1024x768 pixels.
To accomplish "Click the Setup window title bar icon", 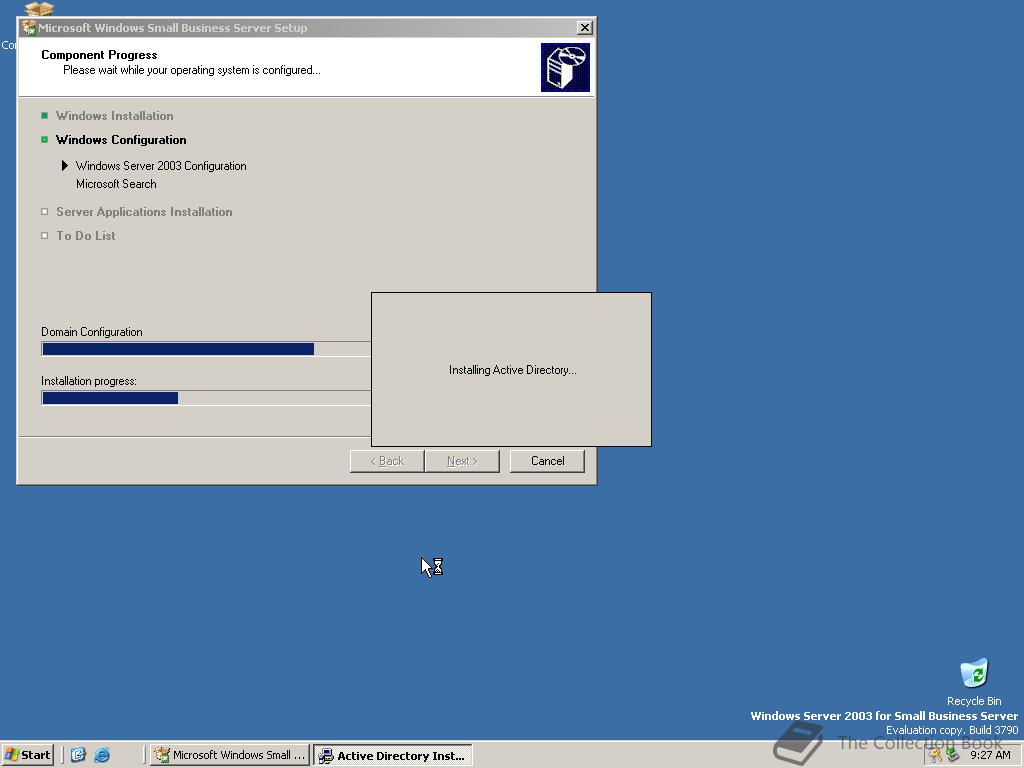I will [29, 27].
